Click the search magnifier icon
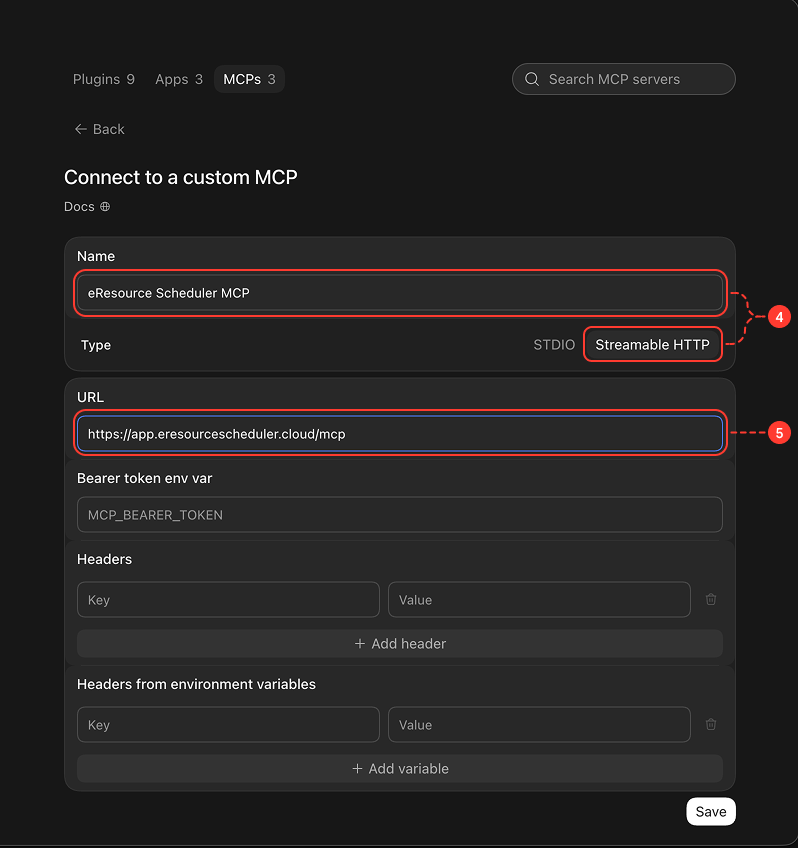This screenshot has height=848, width=798. [x=532, y=79]
